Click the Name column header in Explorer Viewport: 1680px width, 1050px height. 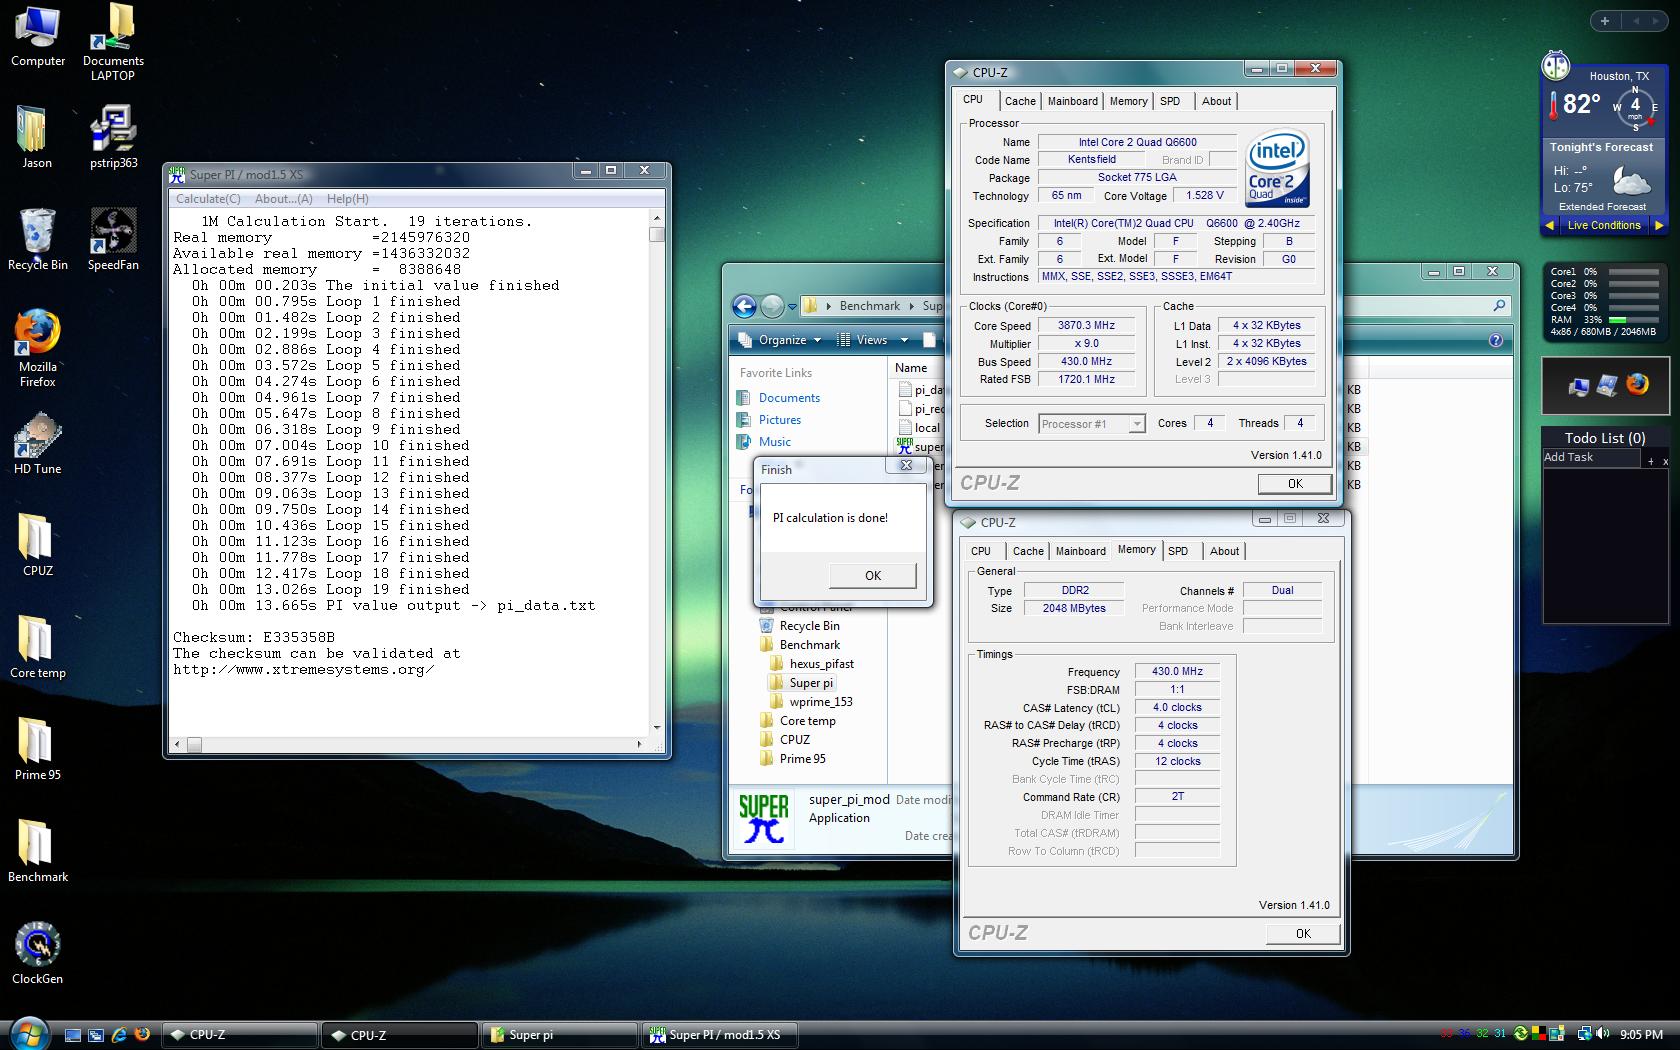911,368
